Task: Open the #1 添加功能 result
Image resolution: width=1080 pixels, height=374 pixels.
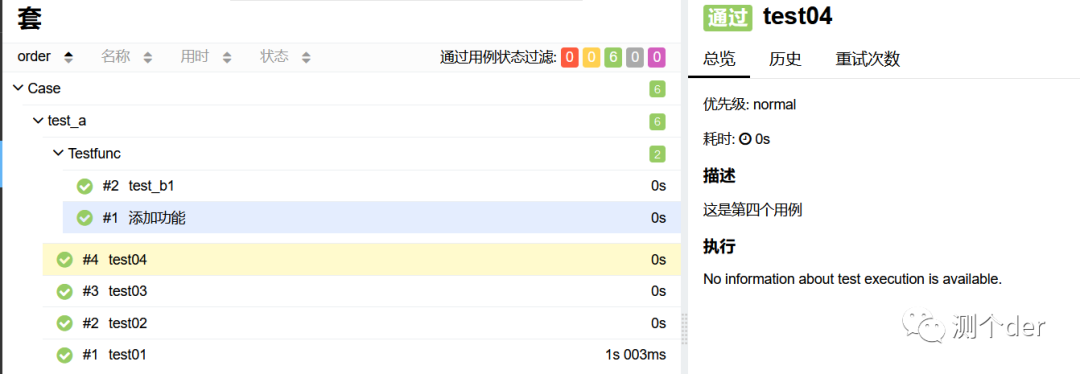Action: pos(371,218)
